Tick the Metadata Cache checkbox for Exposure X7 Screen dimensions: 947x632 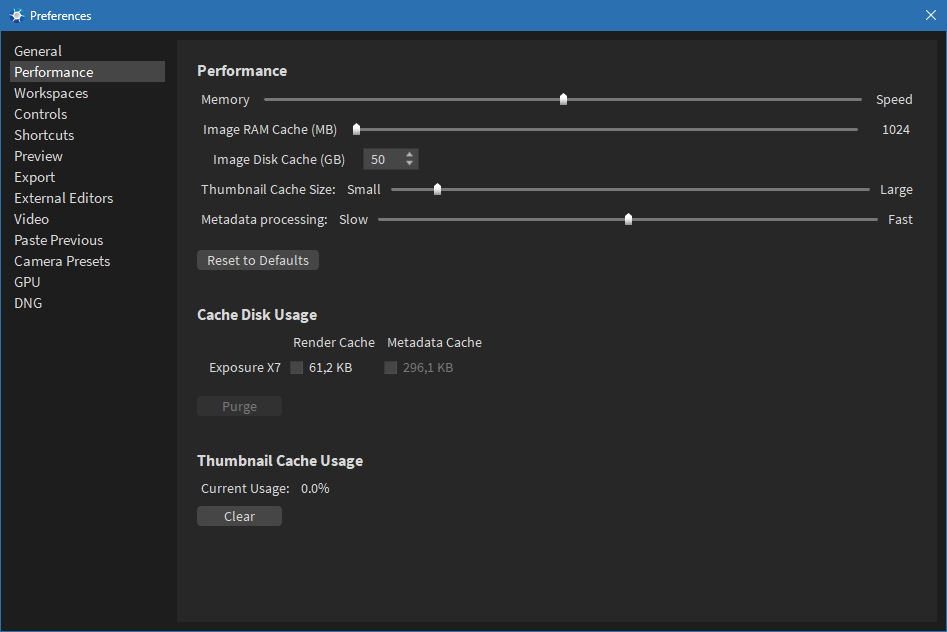(x=391, y=367)
